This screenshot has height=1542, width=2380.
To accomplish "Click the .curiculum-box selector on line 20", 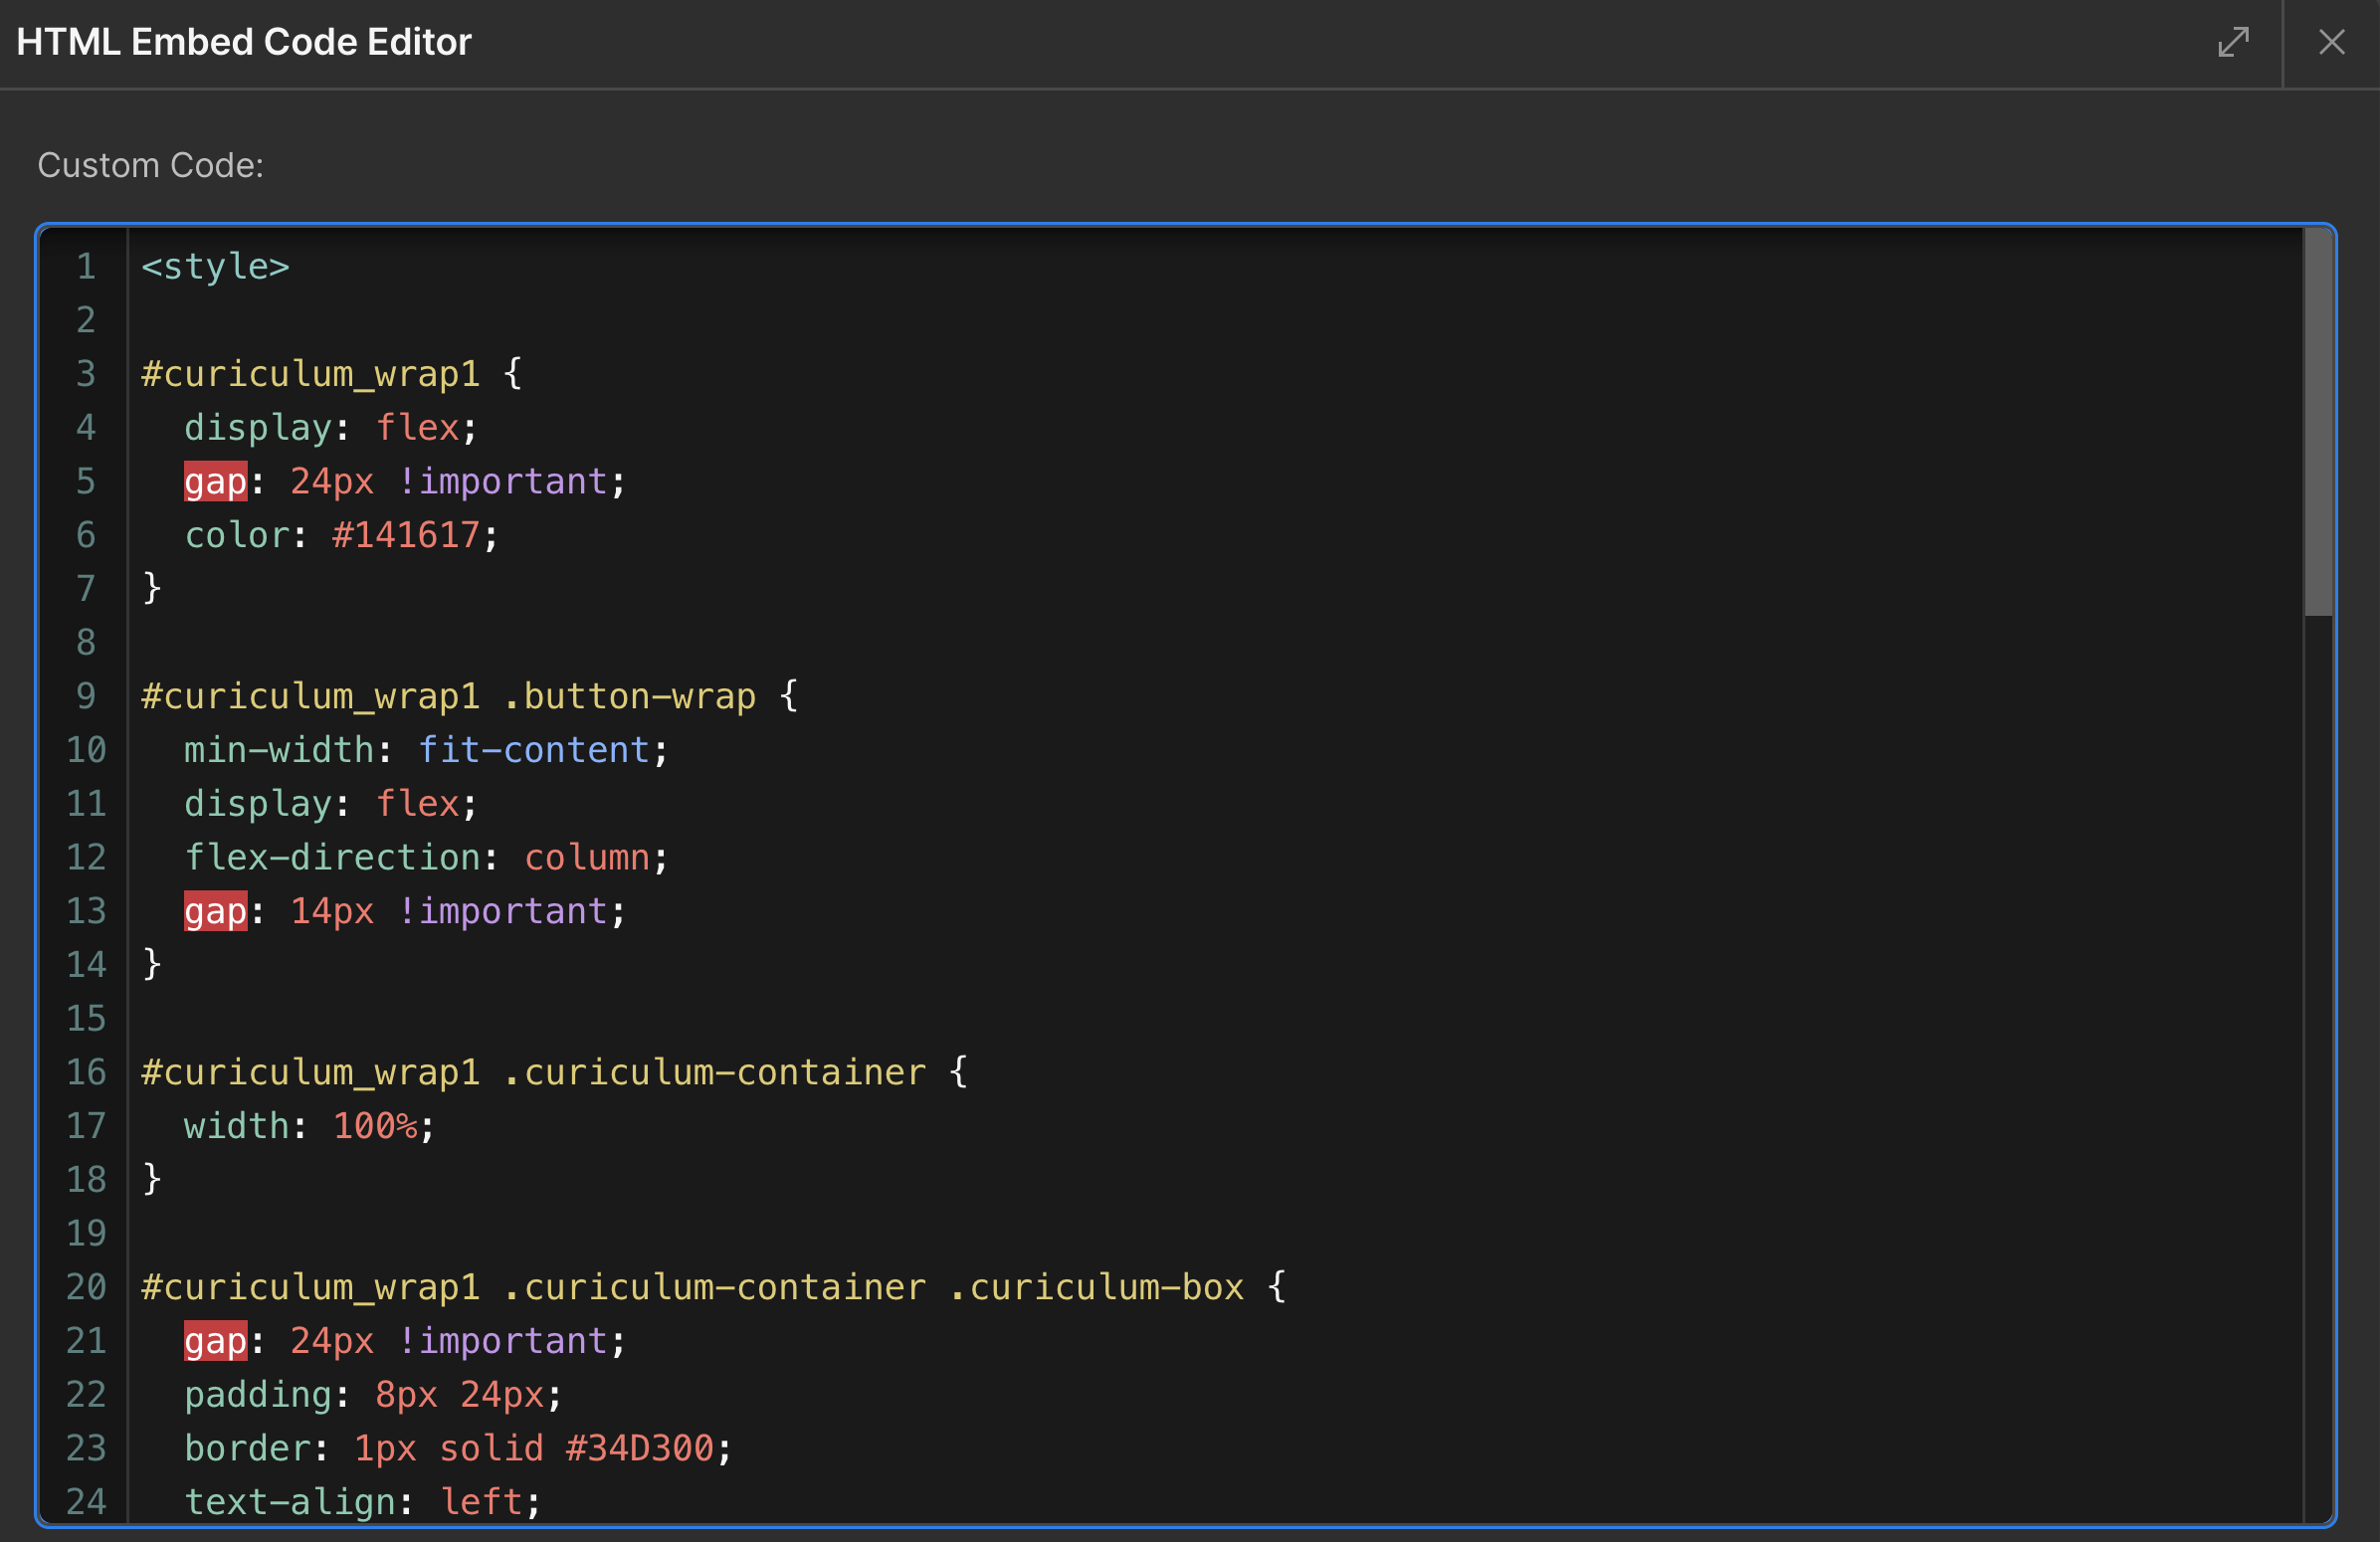I will (x=1097, y=1287).
